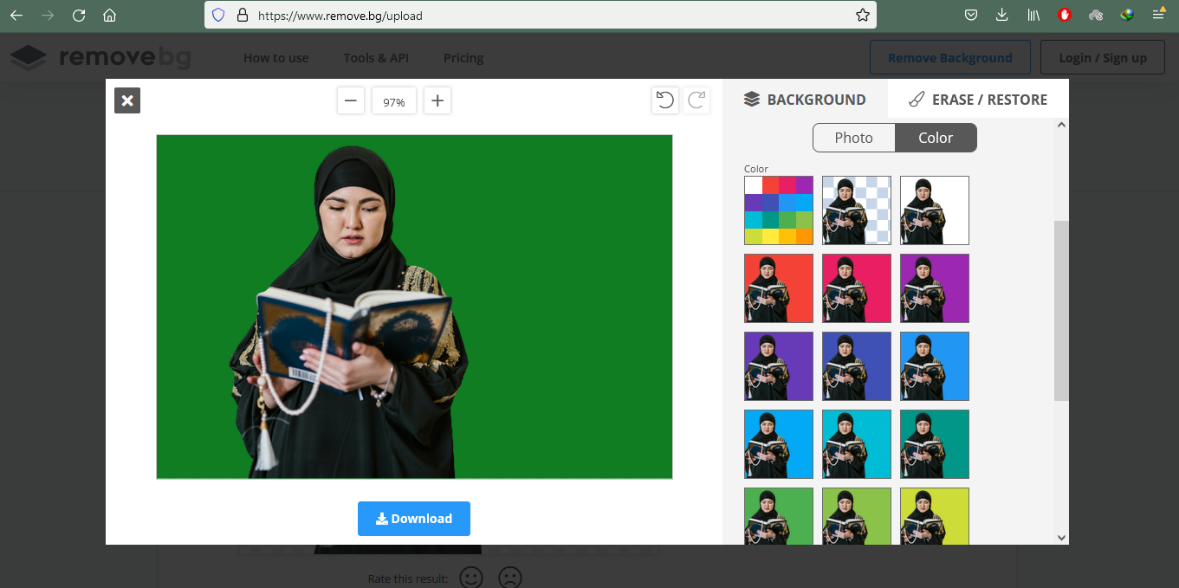Rate result with the sad face

tap(510, 577)
